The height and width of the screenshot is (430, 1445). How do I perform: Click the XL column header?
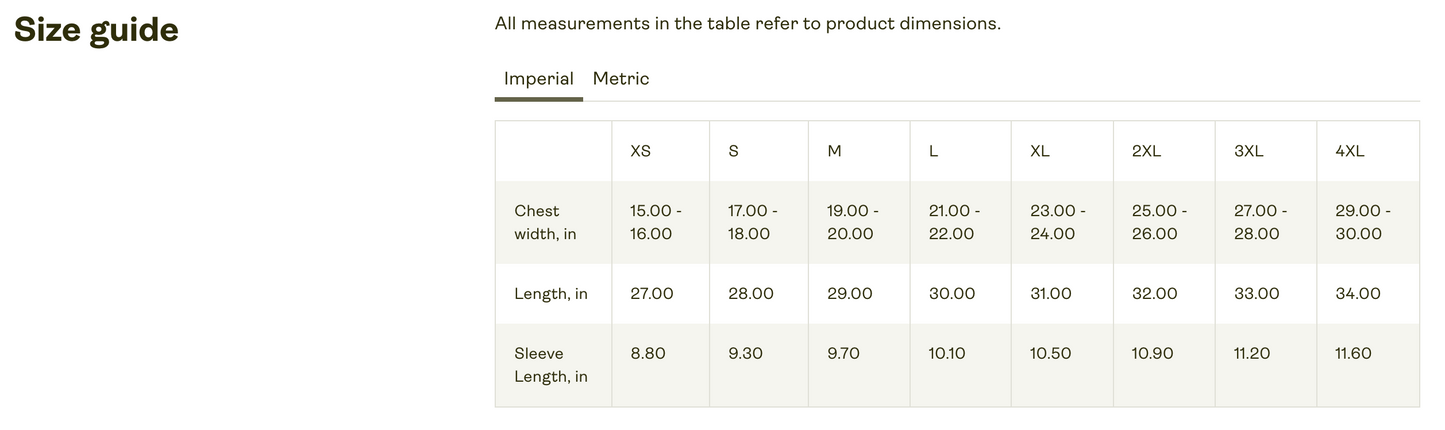pyautogui.click(x=1040, y=151)
